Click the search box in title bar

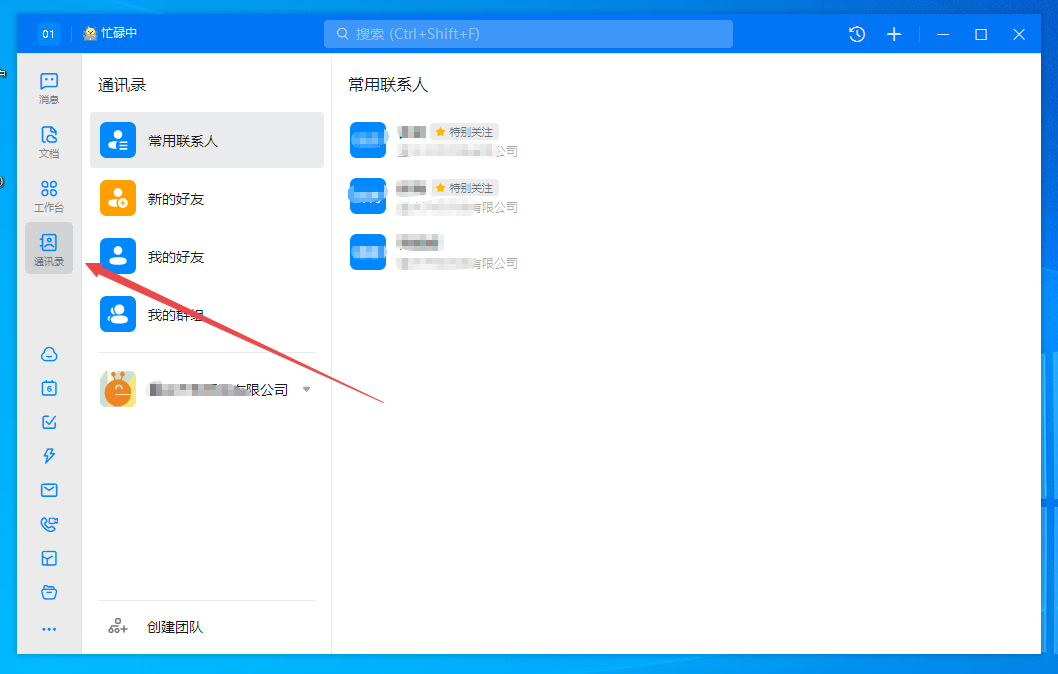click(528, 34)
